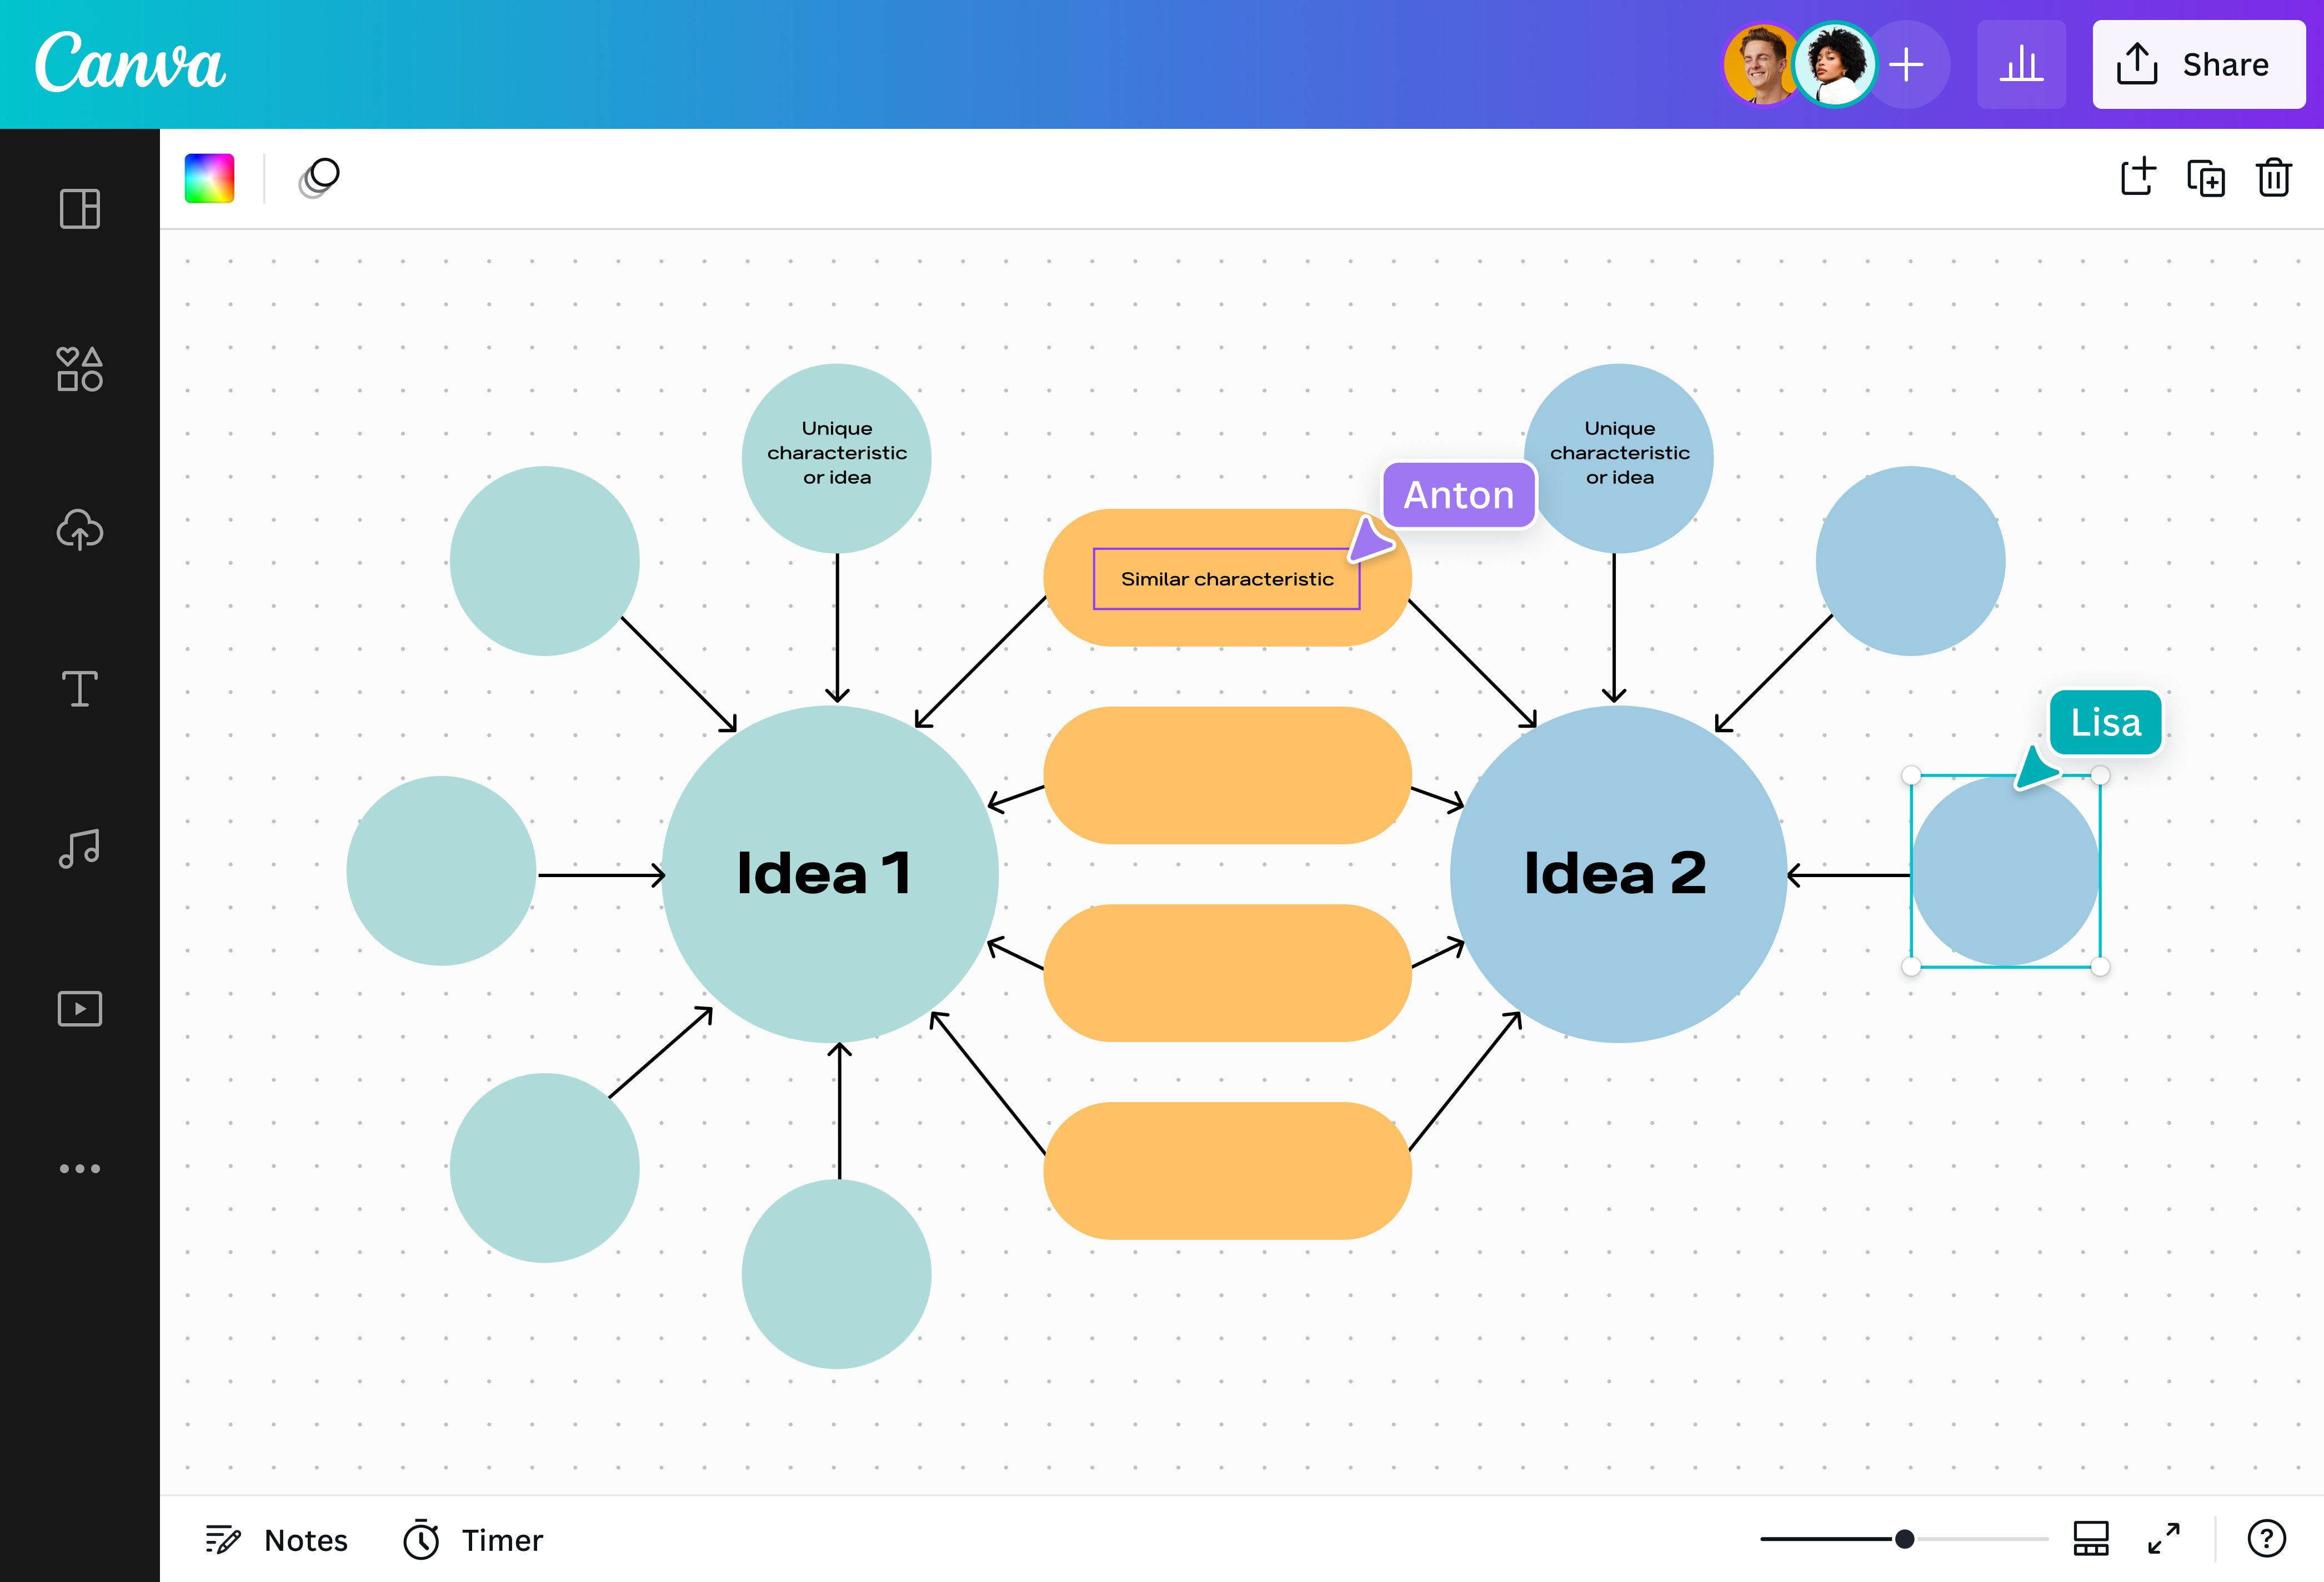This screenshot has width=2324, height=1582.
Task: Click the Share button
Action: click(2199, 64)
